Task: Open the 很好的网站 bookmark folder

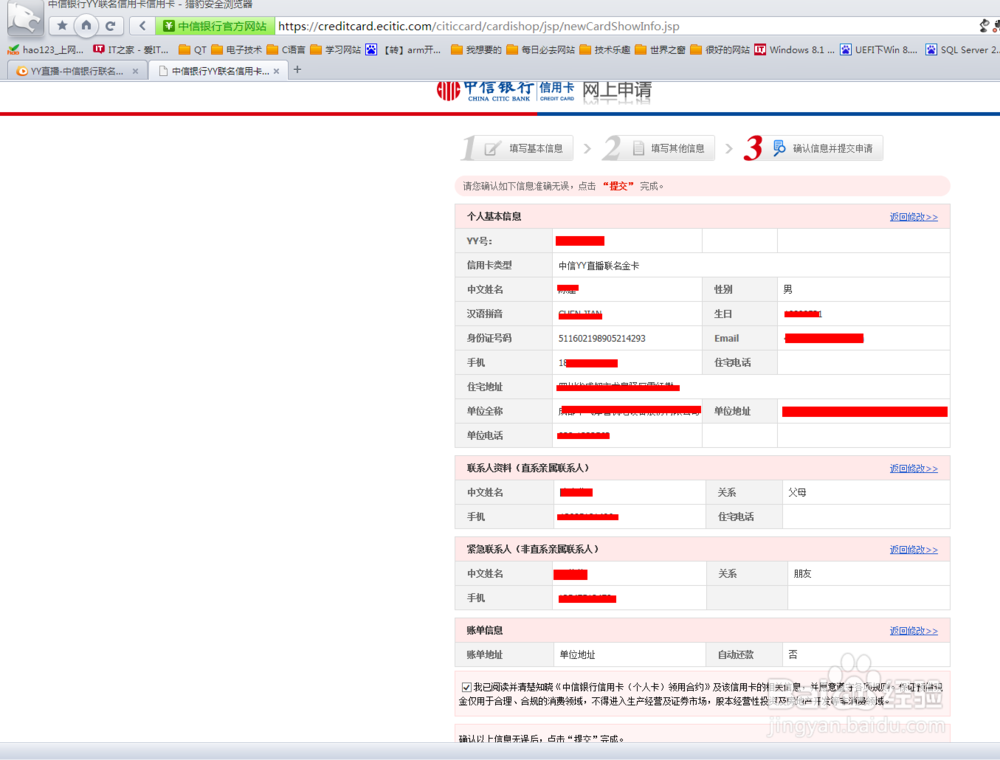Action: pyautogui.click(x=720, y=50)
